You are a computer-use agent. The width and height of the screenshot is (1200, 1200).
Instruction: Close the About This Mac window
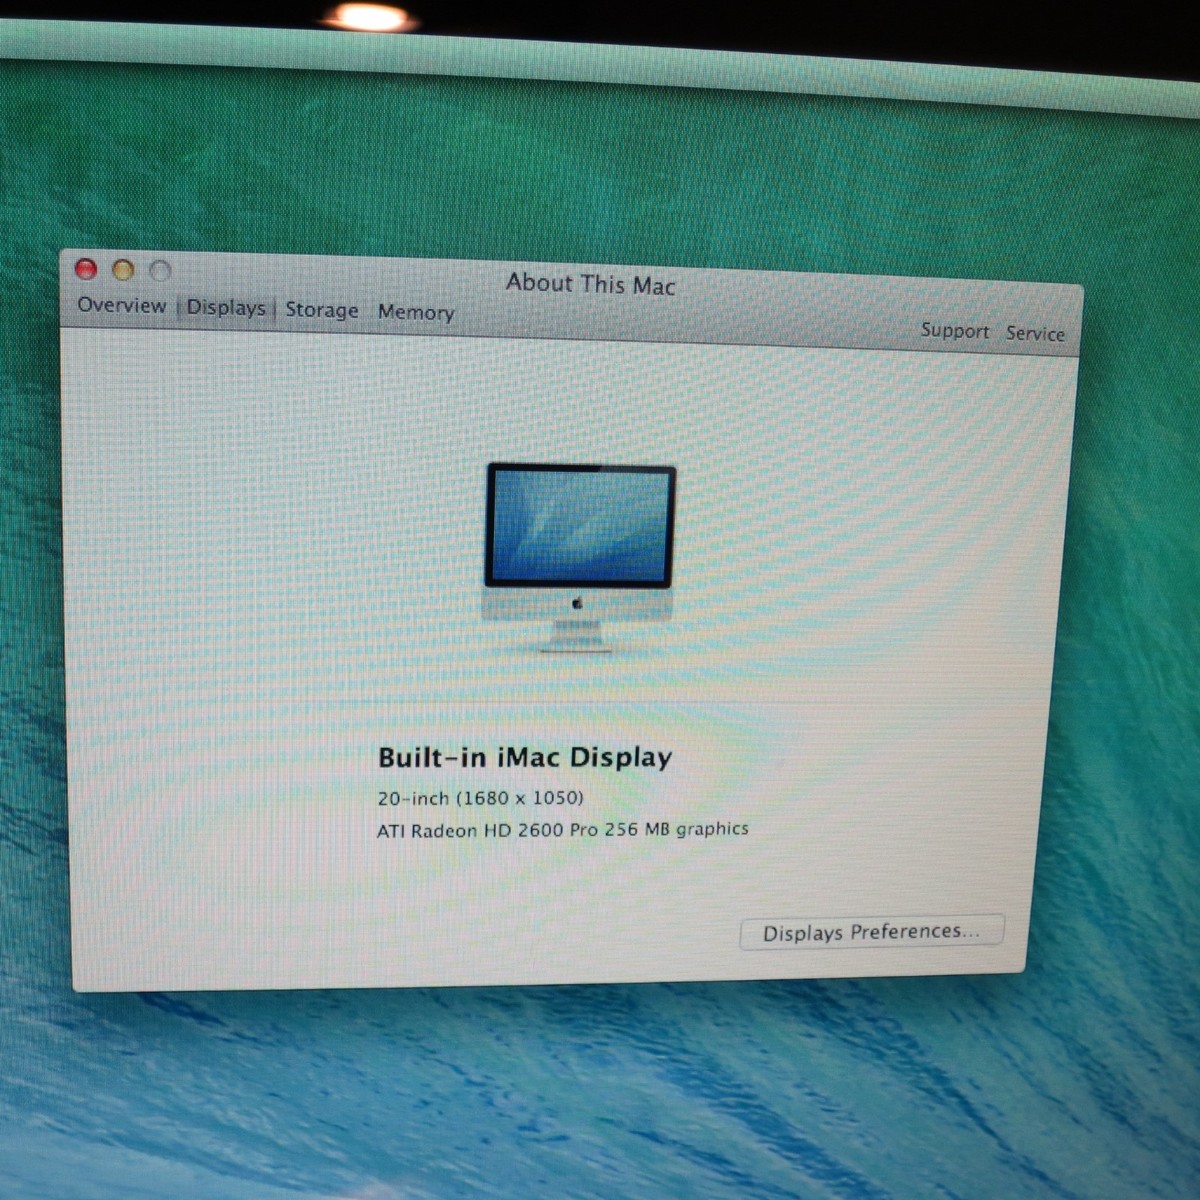click(86, 269)
